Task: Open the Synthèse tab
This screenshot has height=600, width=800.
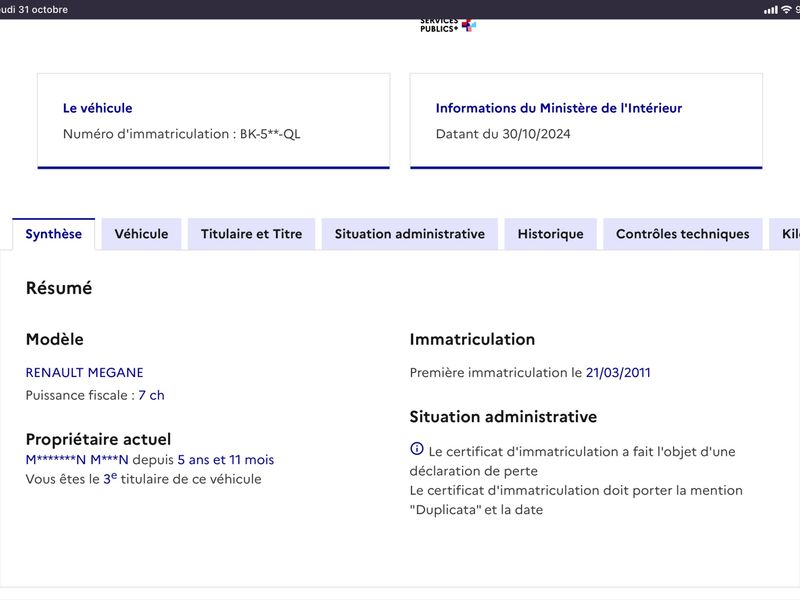Action: point(54,234)
